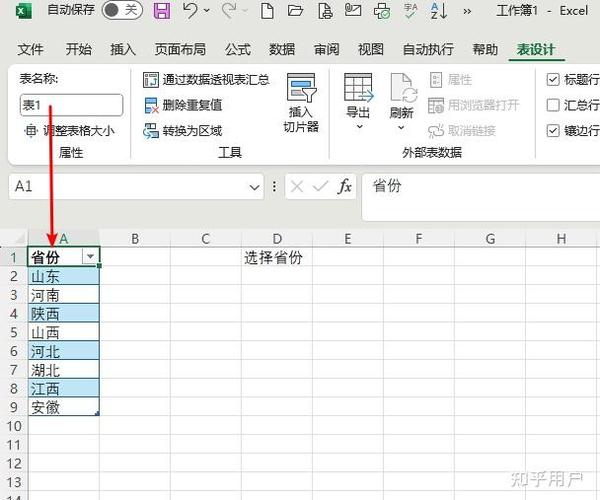Click the Name Box showing A1

pyautogui.click(x=128, y=187)
